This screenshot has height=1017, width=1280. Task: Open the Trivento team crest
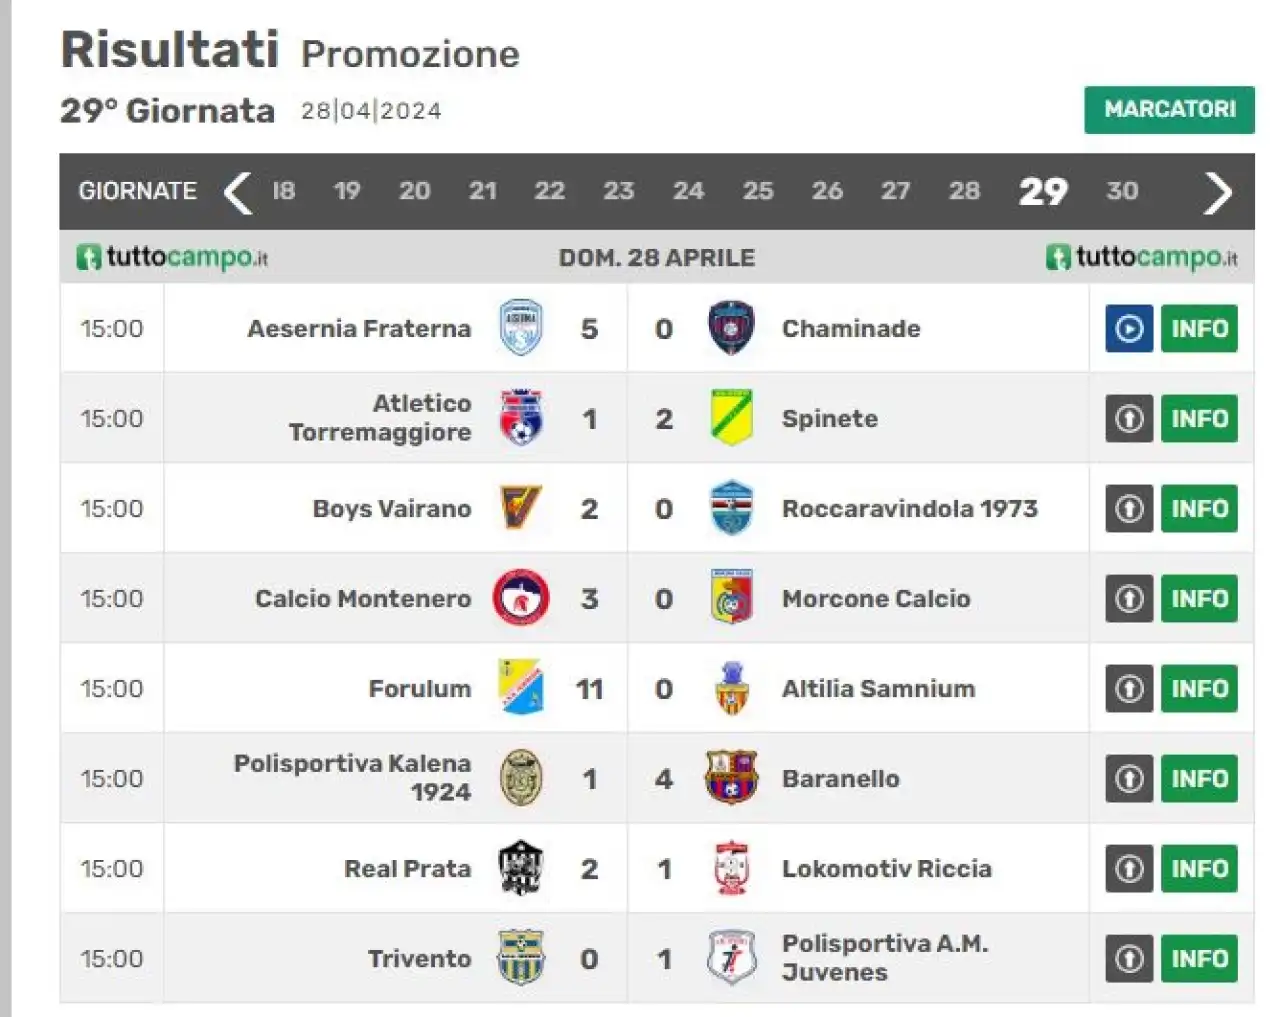[521, 958]
